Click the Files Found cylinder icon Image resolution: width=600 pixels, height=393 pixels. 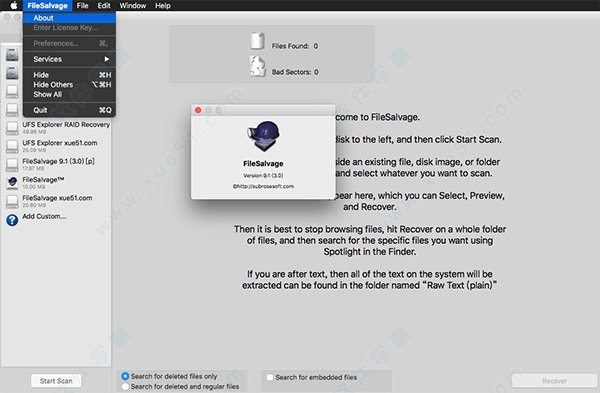[x=257, y=41]
